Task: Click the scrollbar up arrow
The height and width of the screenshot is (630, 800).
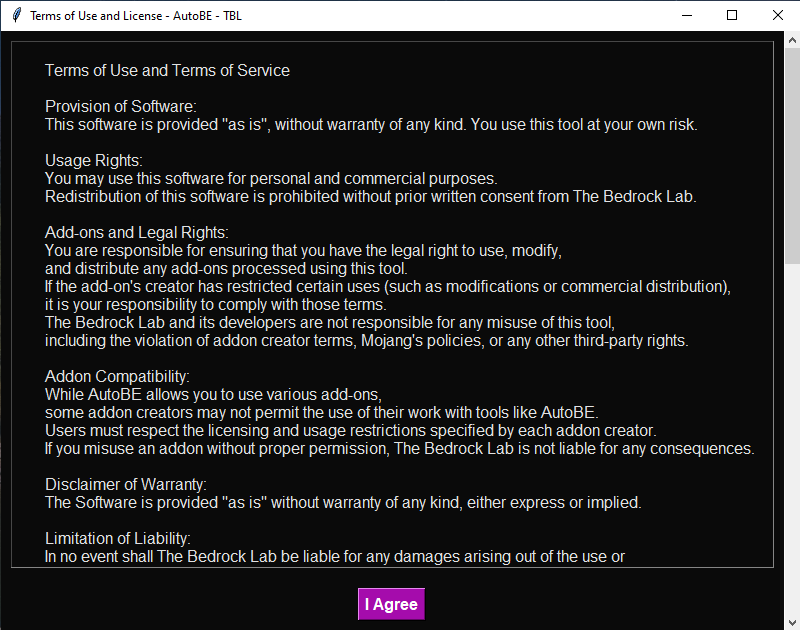Action: coord(792,40)
